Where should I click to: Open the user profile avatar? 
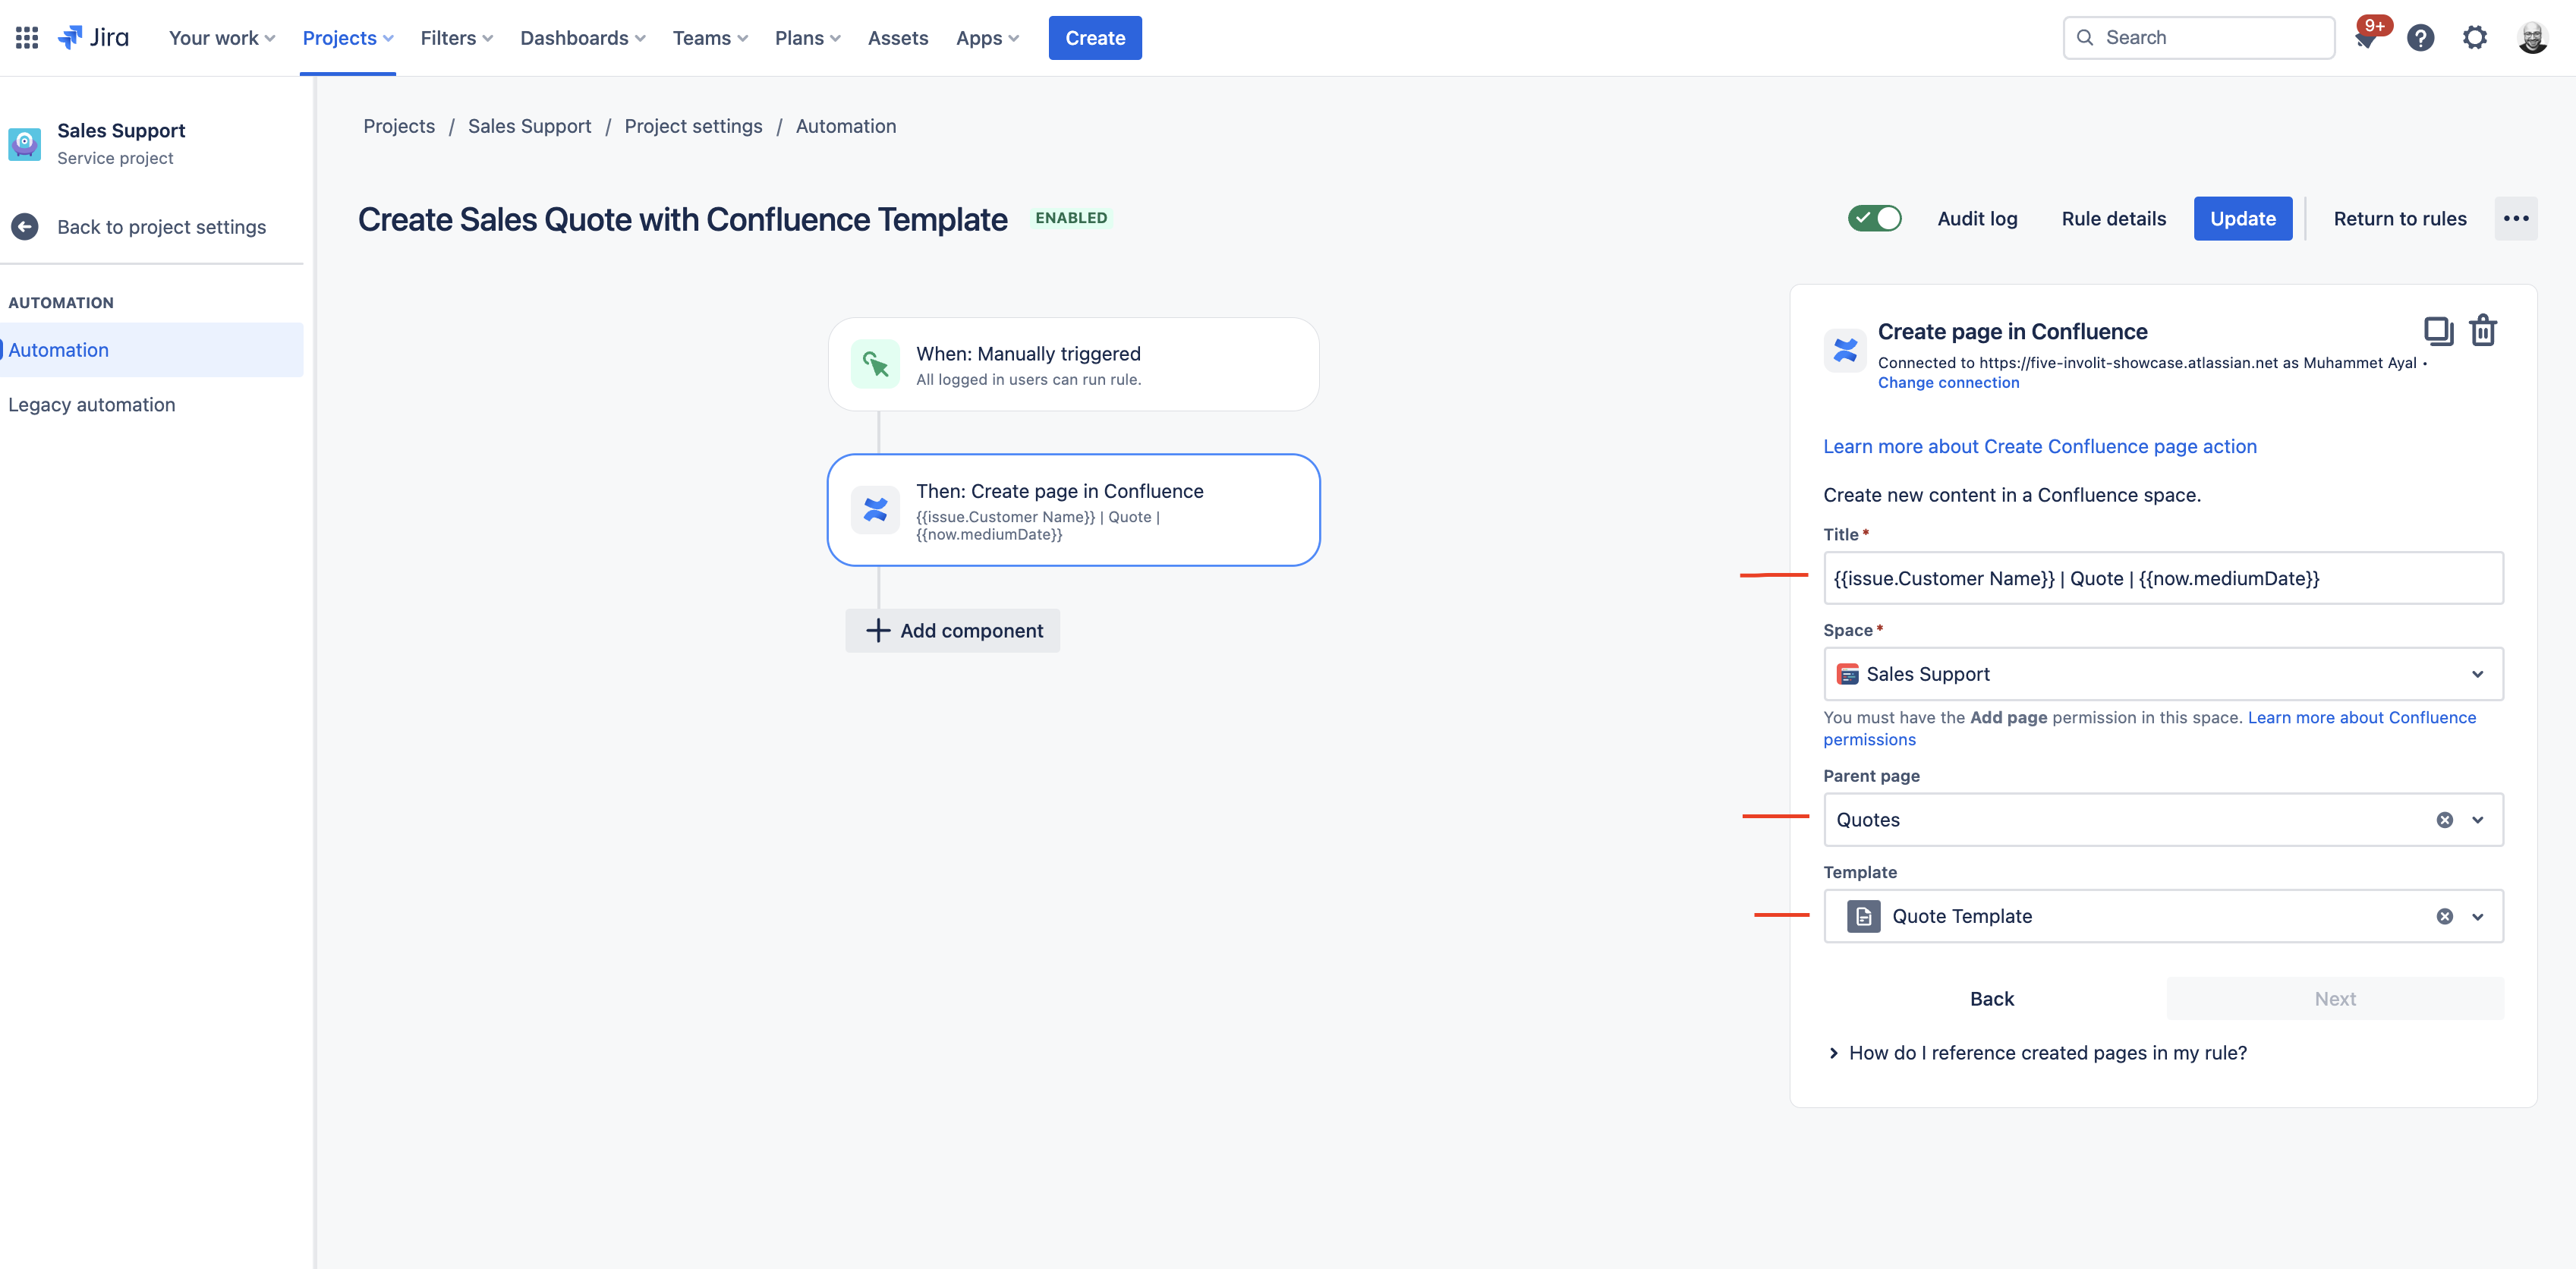tap(2532, 38)
